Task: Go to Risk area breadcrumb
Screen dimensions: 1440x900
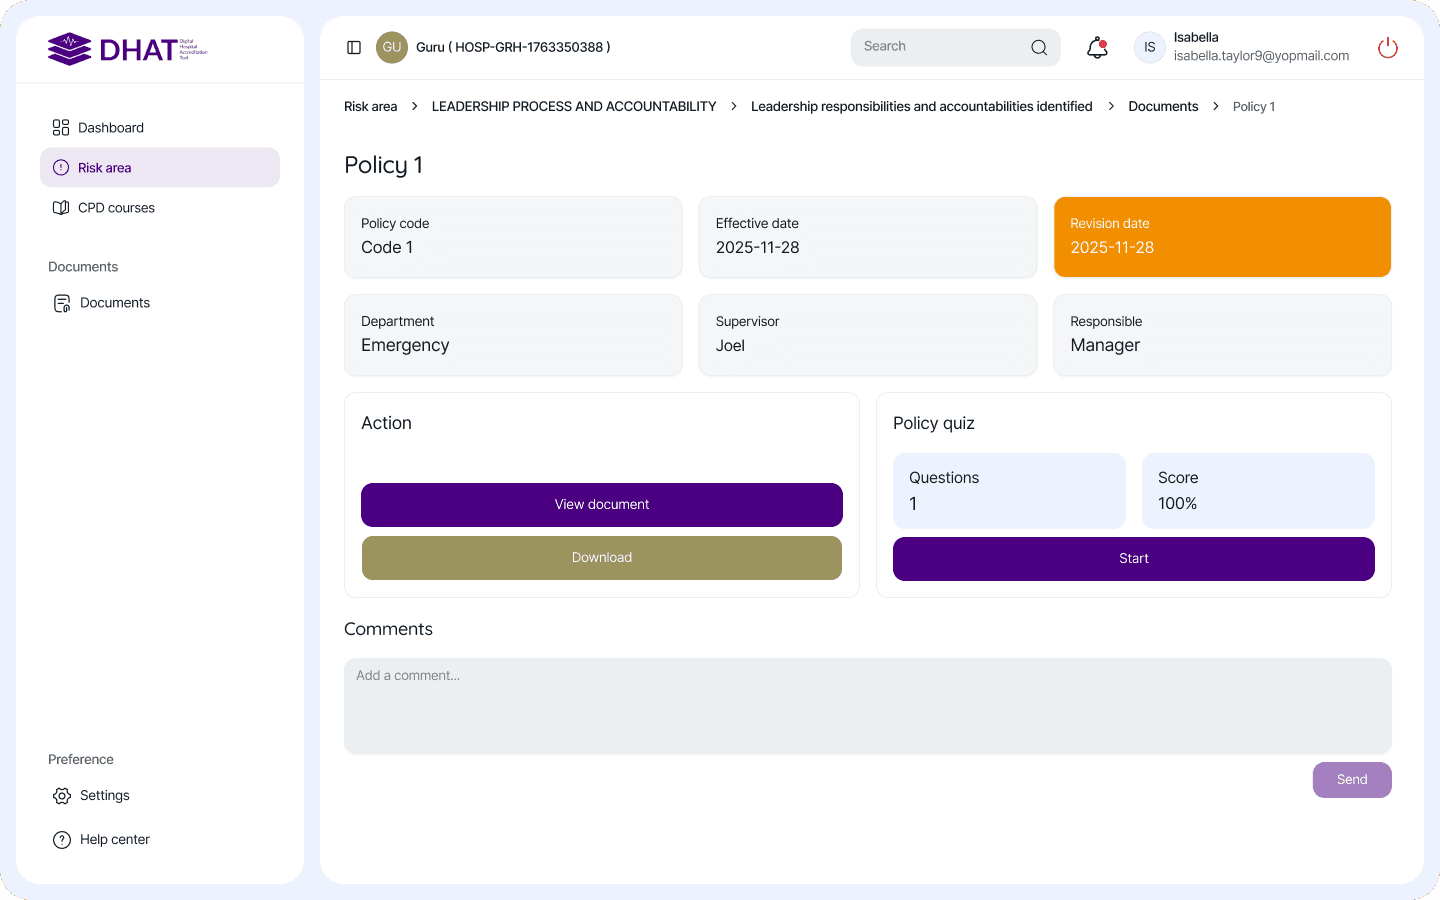Action: click(x=370, y=107)
